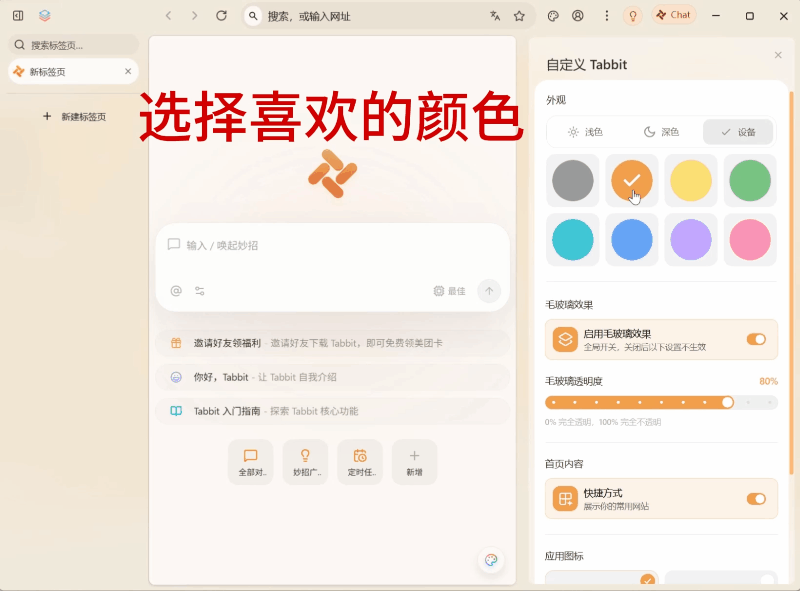Image resolution: width=800 pixels, height=591 pixels.
Task: Toggle the 快捷方式 switch
Action: (x=756, y=499)
